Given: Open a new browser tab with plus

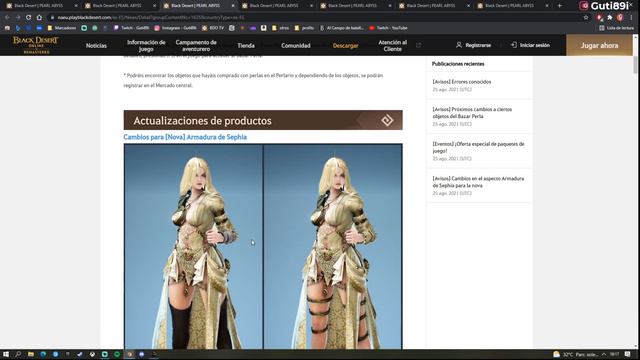Looking at the screenshot, I should pyautogui.click(x=560, y=6).
